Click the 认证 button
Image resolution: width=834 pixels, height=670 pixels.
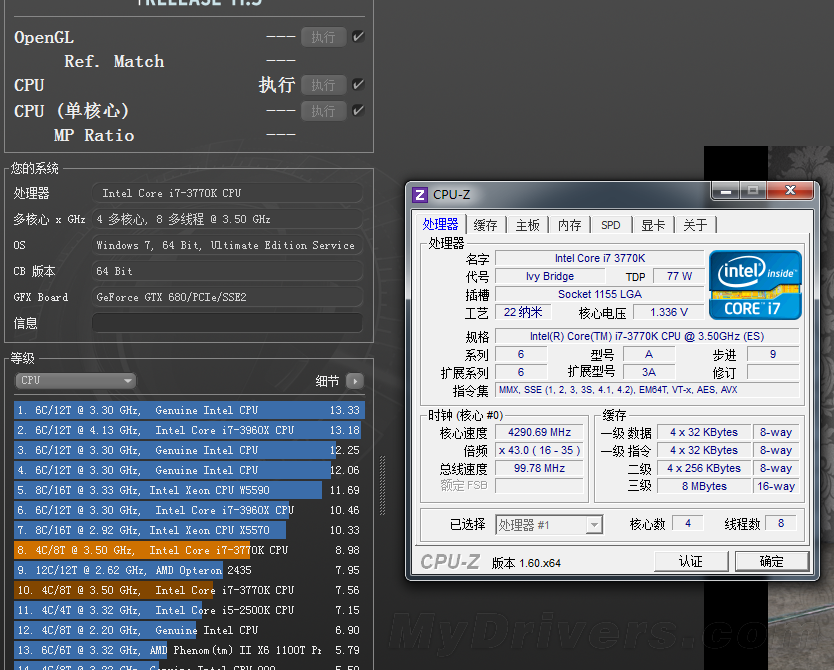690,561
